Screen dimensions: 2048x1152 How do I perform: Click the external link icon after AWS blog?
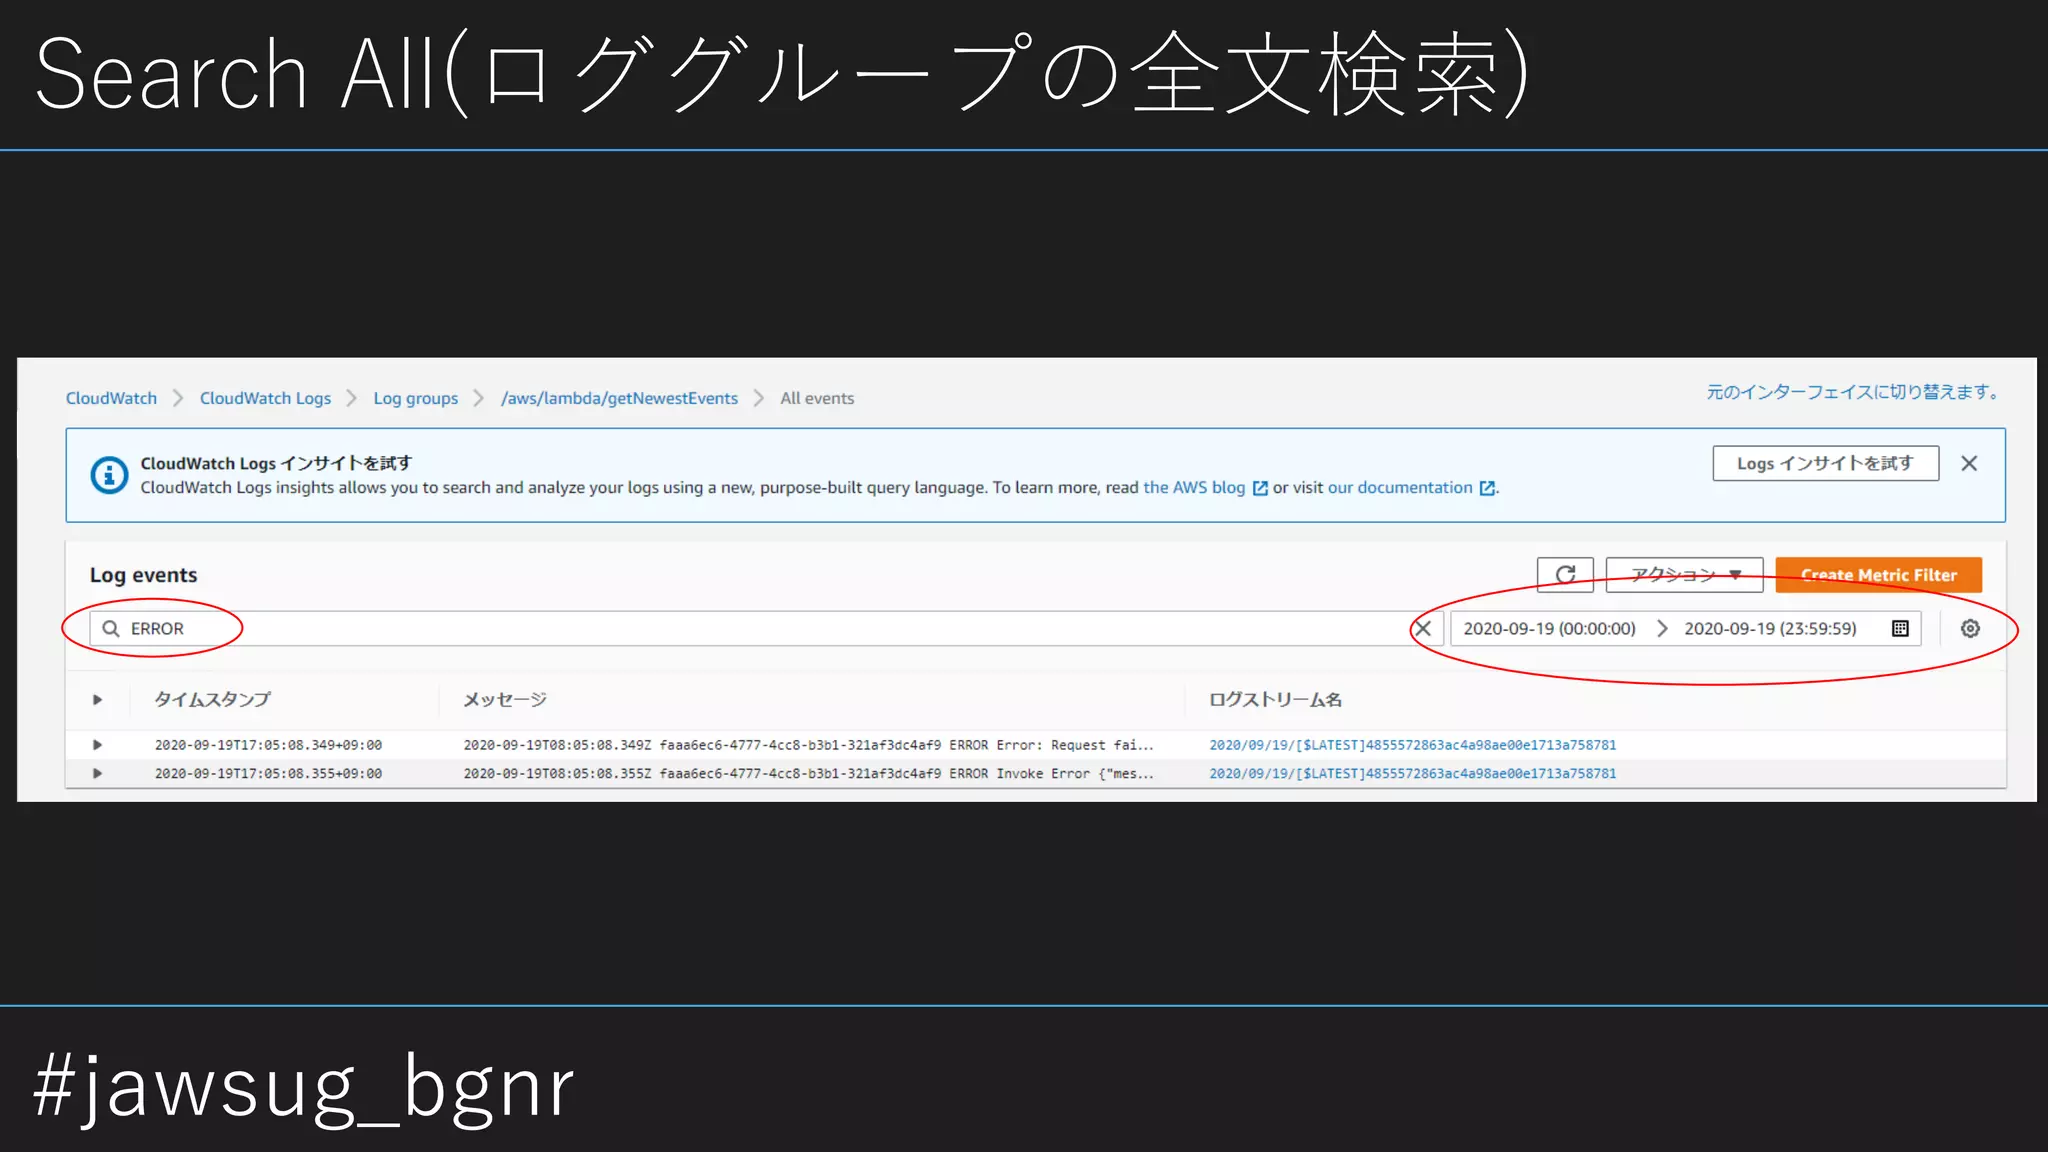click(1260, 488)
